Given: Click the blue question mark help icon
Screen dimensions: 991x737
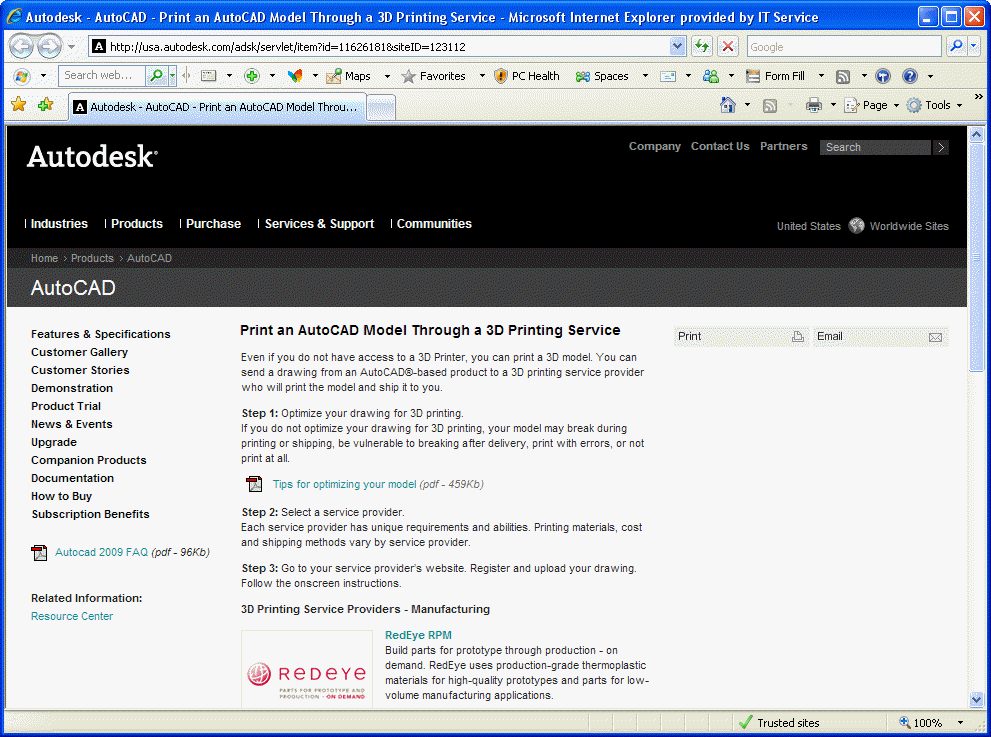Looking at the screenshot, I should (x=909, y=76).
